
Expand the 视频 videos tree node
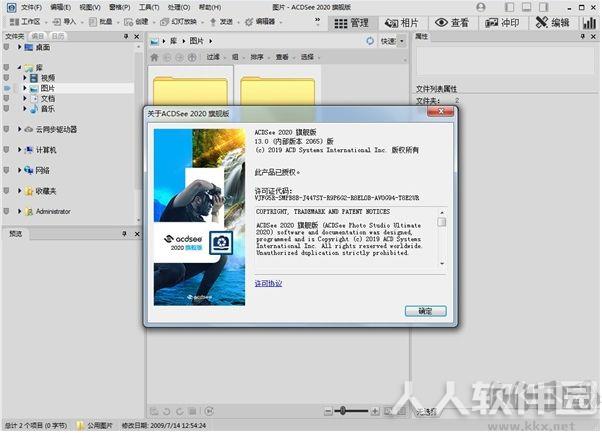point(25,78)
